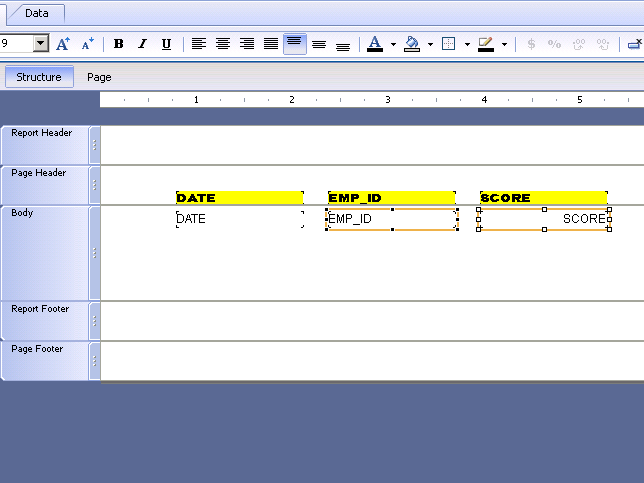Click the icon after the decimal buttons

635,44
